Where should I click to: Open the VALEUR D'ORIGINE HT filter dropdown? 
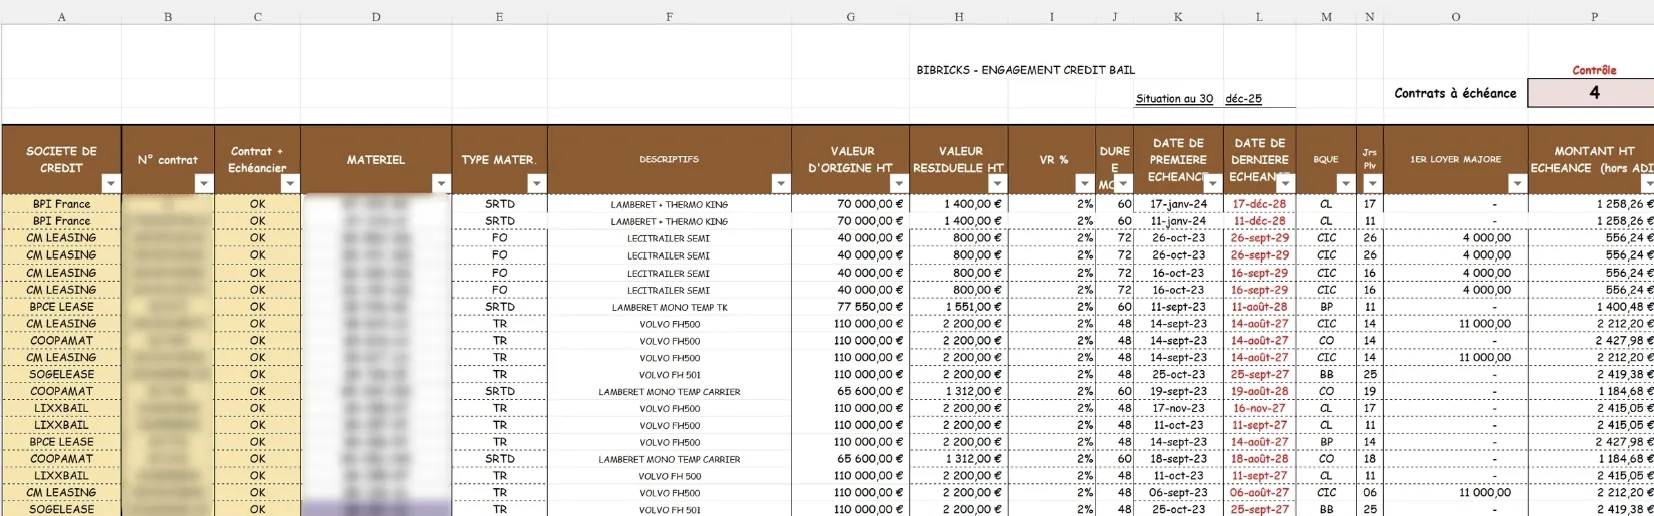899,184
